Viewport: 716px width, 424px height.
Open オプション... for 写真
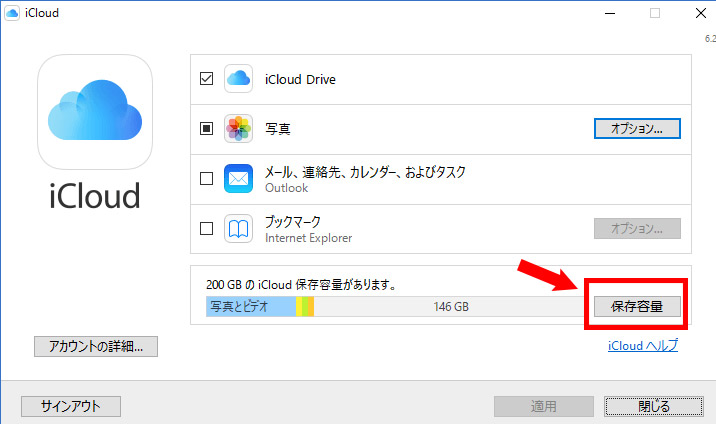coord(637,128)
